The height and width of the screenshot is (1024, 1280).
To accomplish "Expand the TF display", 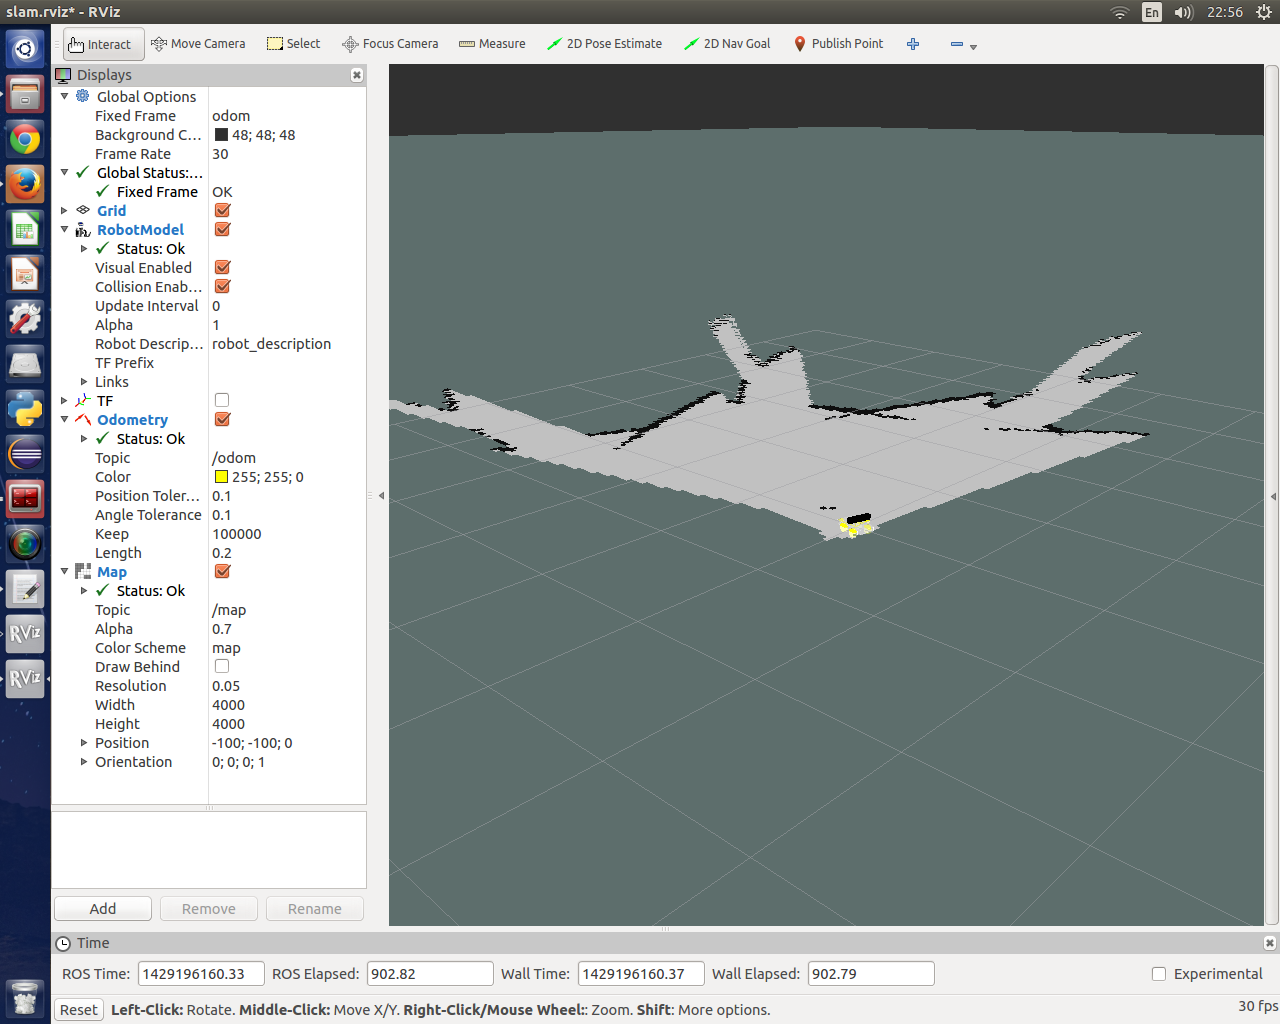I will (x=65, y=401).
